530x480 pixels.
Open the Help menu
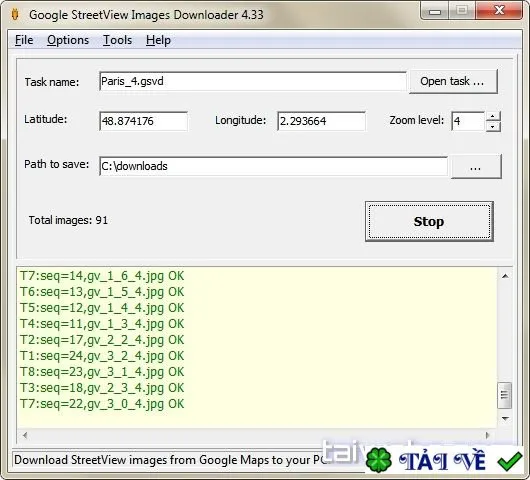158,40
